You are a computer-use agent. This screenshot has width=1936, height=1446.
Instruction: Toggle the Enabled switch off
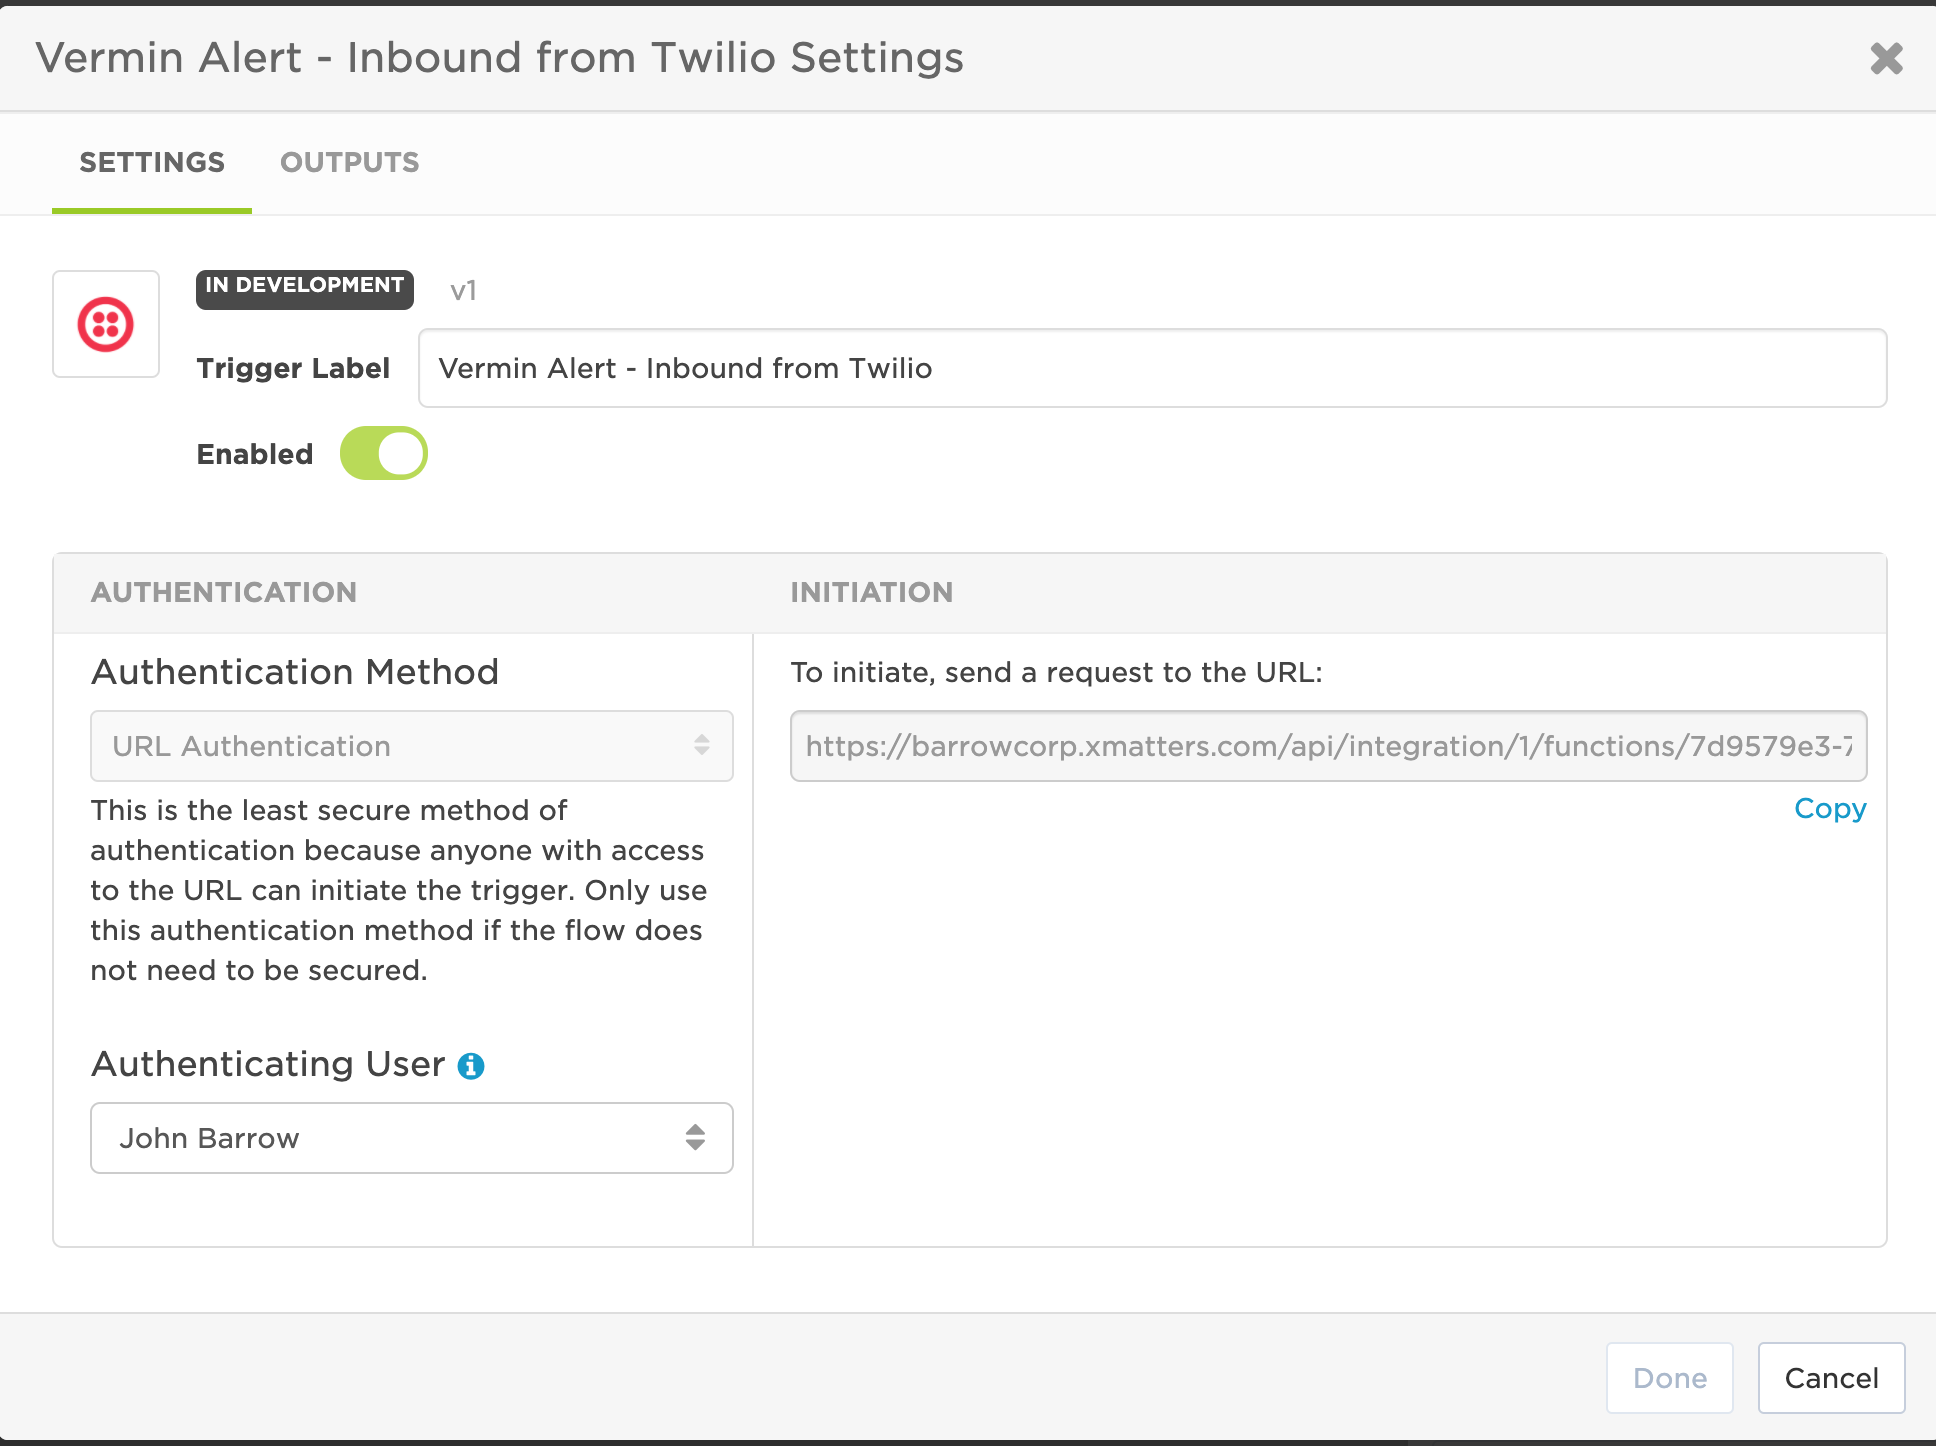pos(384,454)
